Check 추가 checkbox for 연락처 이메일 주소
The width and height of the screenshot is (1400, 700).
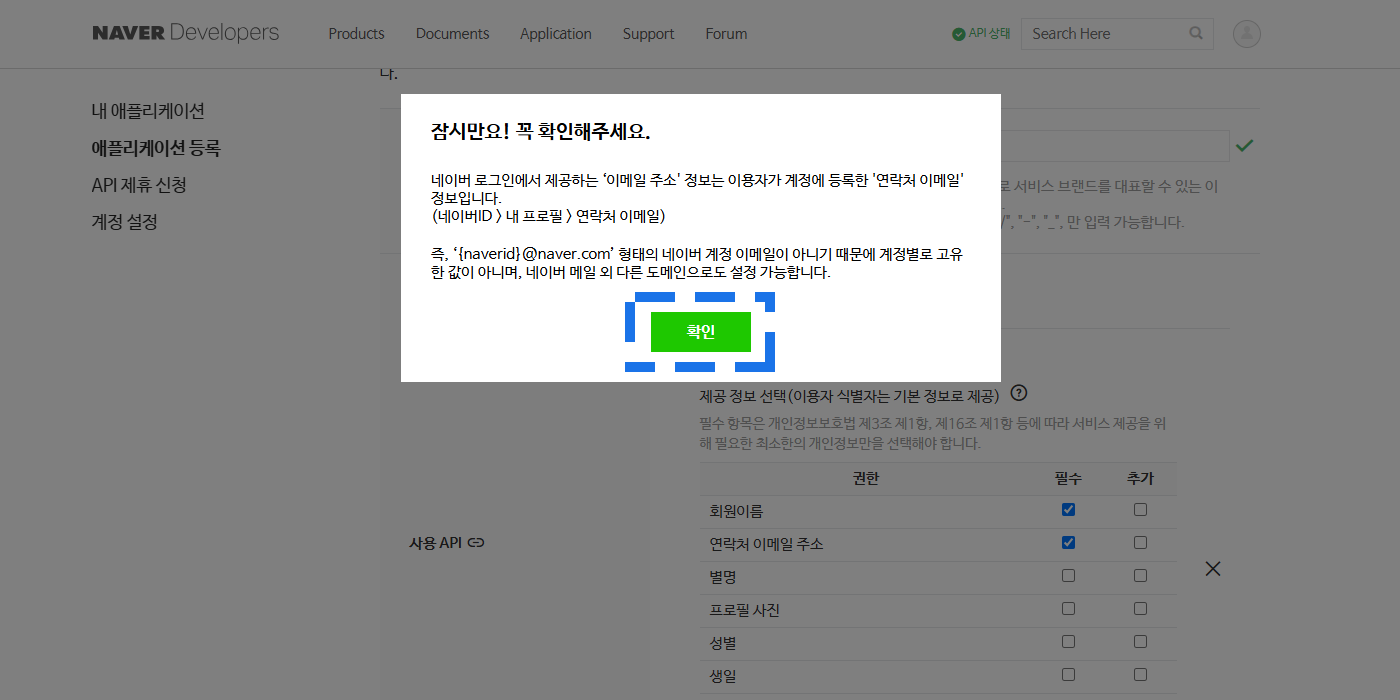click(x=1140, y=543)
